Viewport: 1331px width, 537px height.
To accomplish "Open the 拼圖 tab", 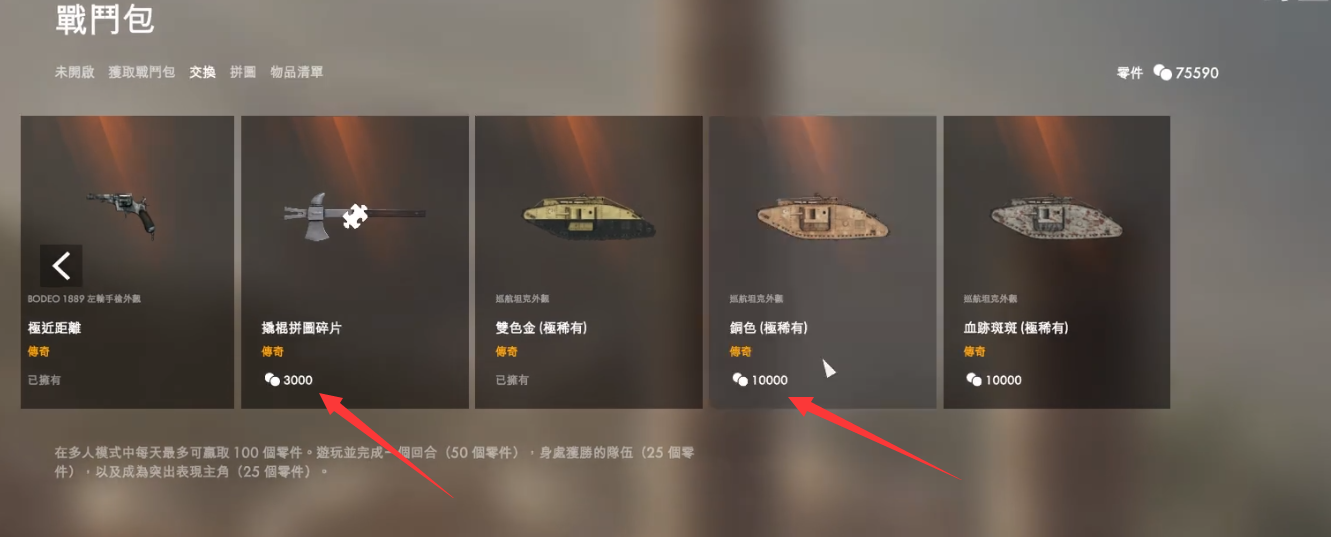I will pyautogui.click(x=243, y=72).
